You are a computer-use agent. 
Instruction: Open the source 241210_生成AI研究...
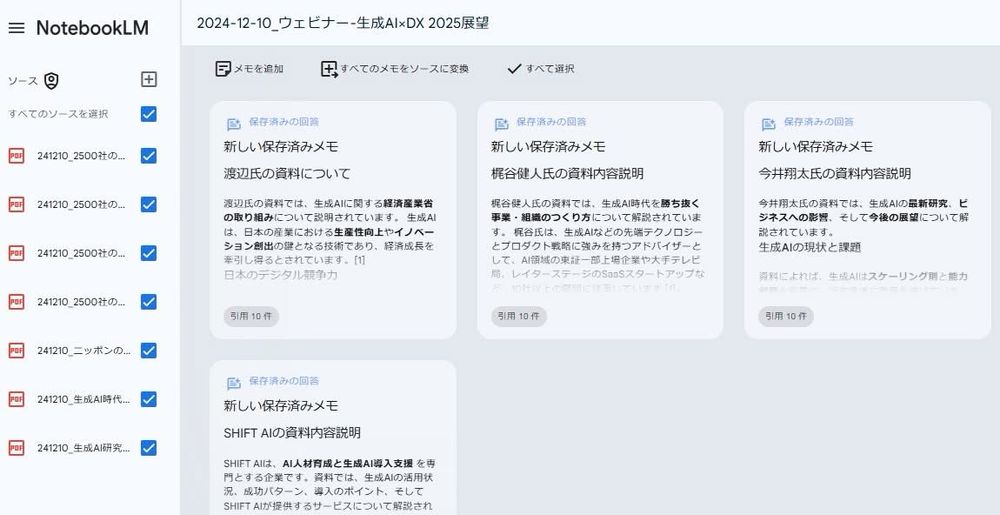[84, 447]
